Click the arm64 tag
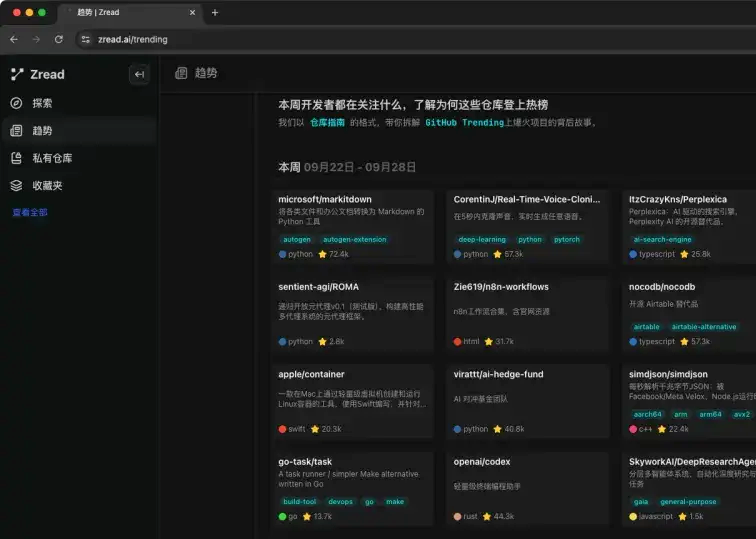756x539 pixels. [710, 414]
